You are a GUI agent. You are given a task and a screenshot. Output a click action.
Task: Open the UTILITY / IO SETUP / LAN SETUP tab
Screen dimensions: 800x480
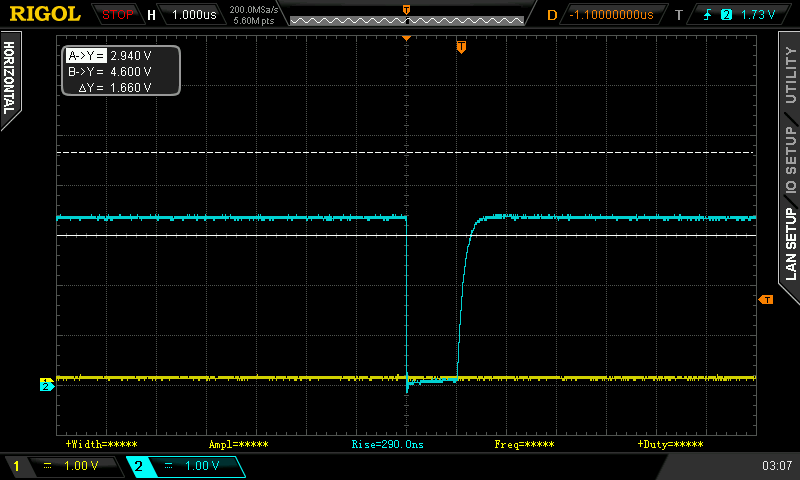point(790,164)
